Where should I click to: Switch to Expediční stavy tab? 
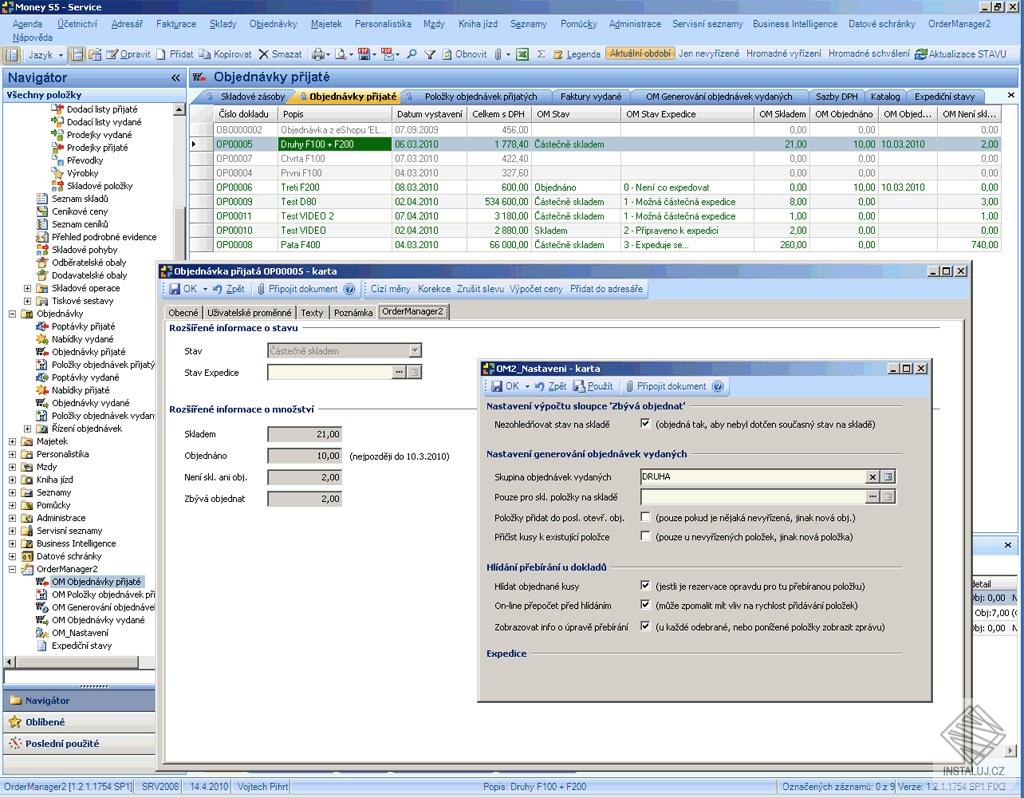944,96
